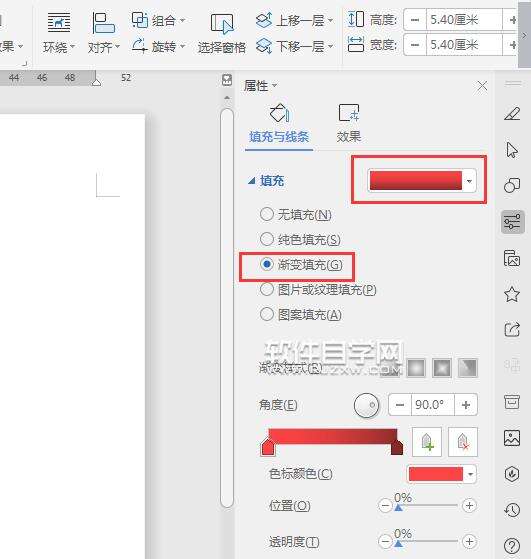This screenshot has height=559, width=531.
Task: Select 纯色填充(S) option
Action: [300, 240]
